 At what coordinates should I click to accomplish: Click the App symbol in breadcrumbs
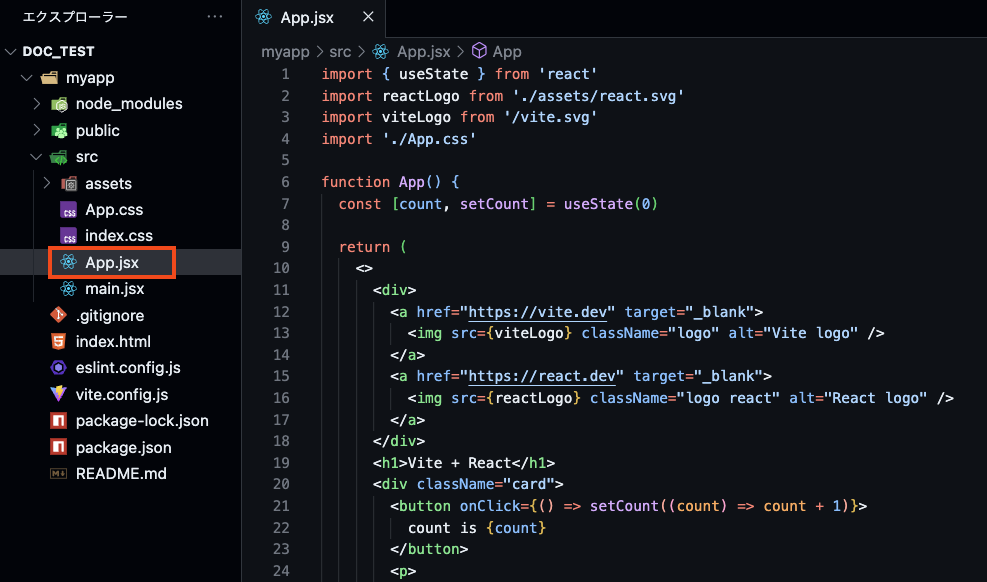[x=507, y=51]
